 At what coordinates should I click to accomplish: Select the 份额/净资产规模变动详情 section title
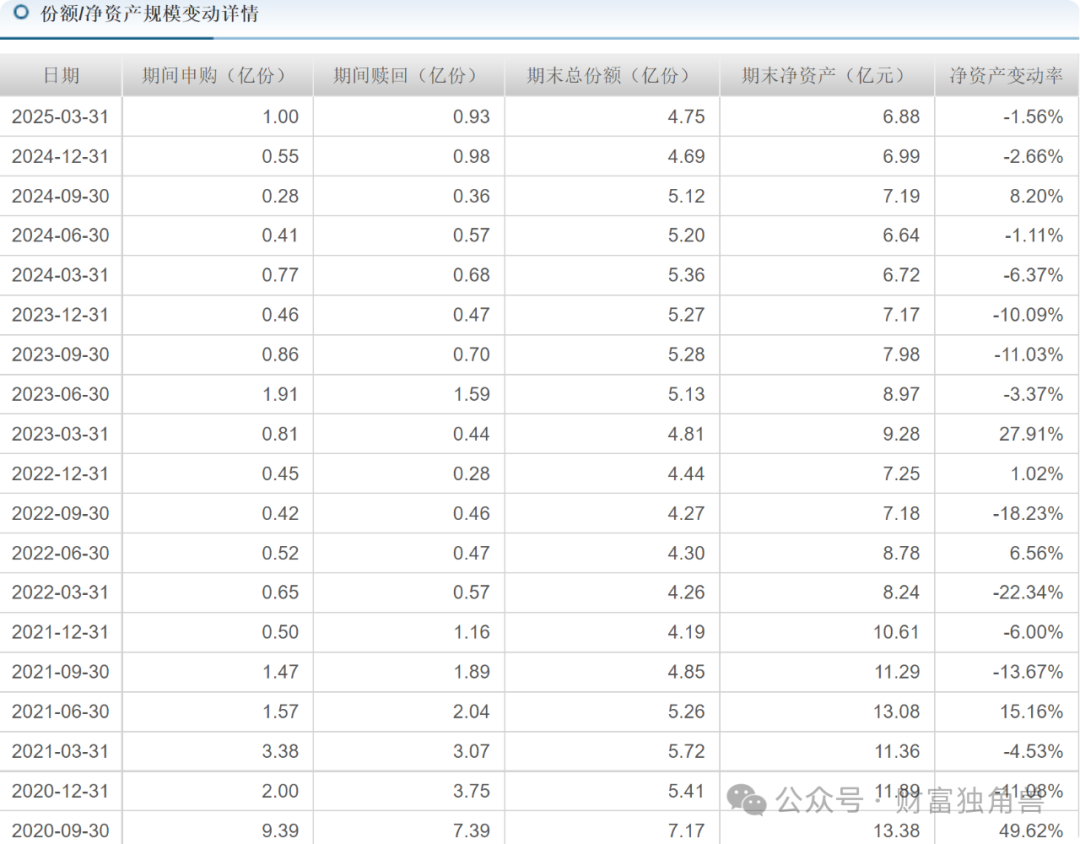[x=149, y=13]
